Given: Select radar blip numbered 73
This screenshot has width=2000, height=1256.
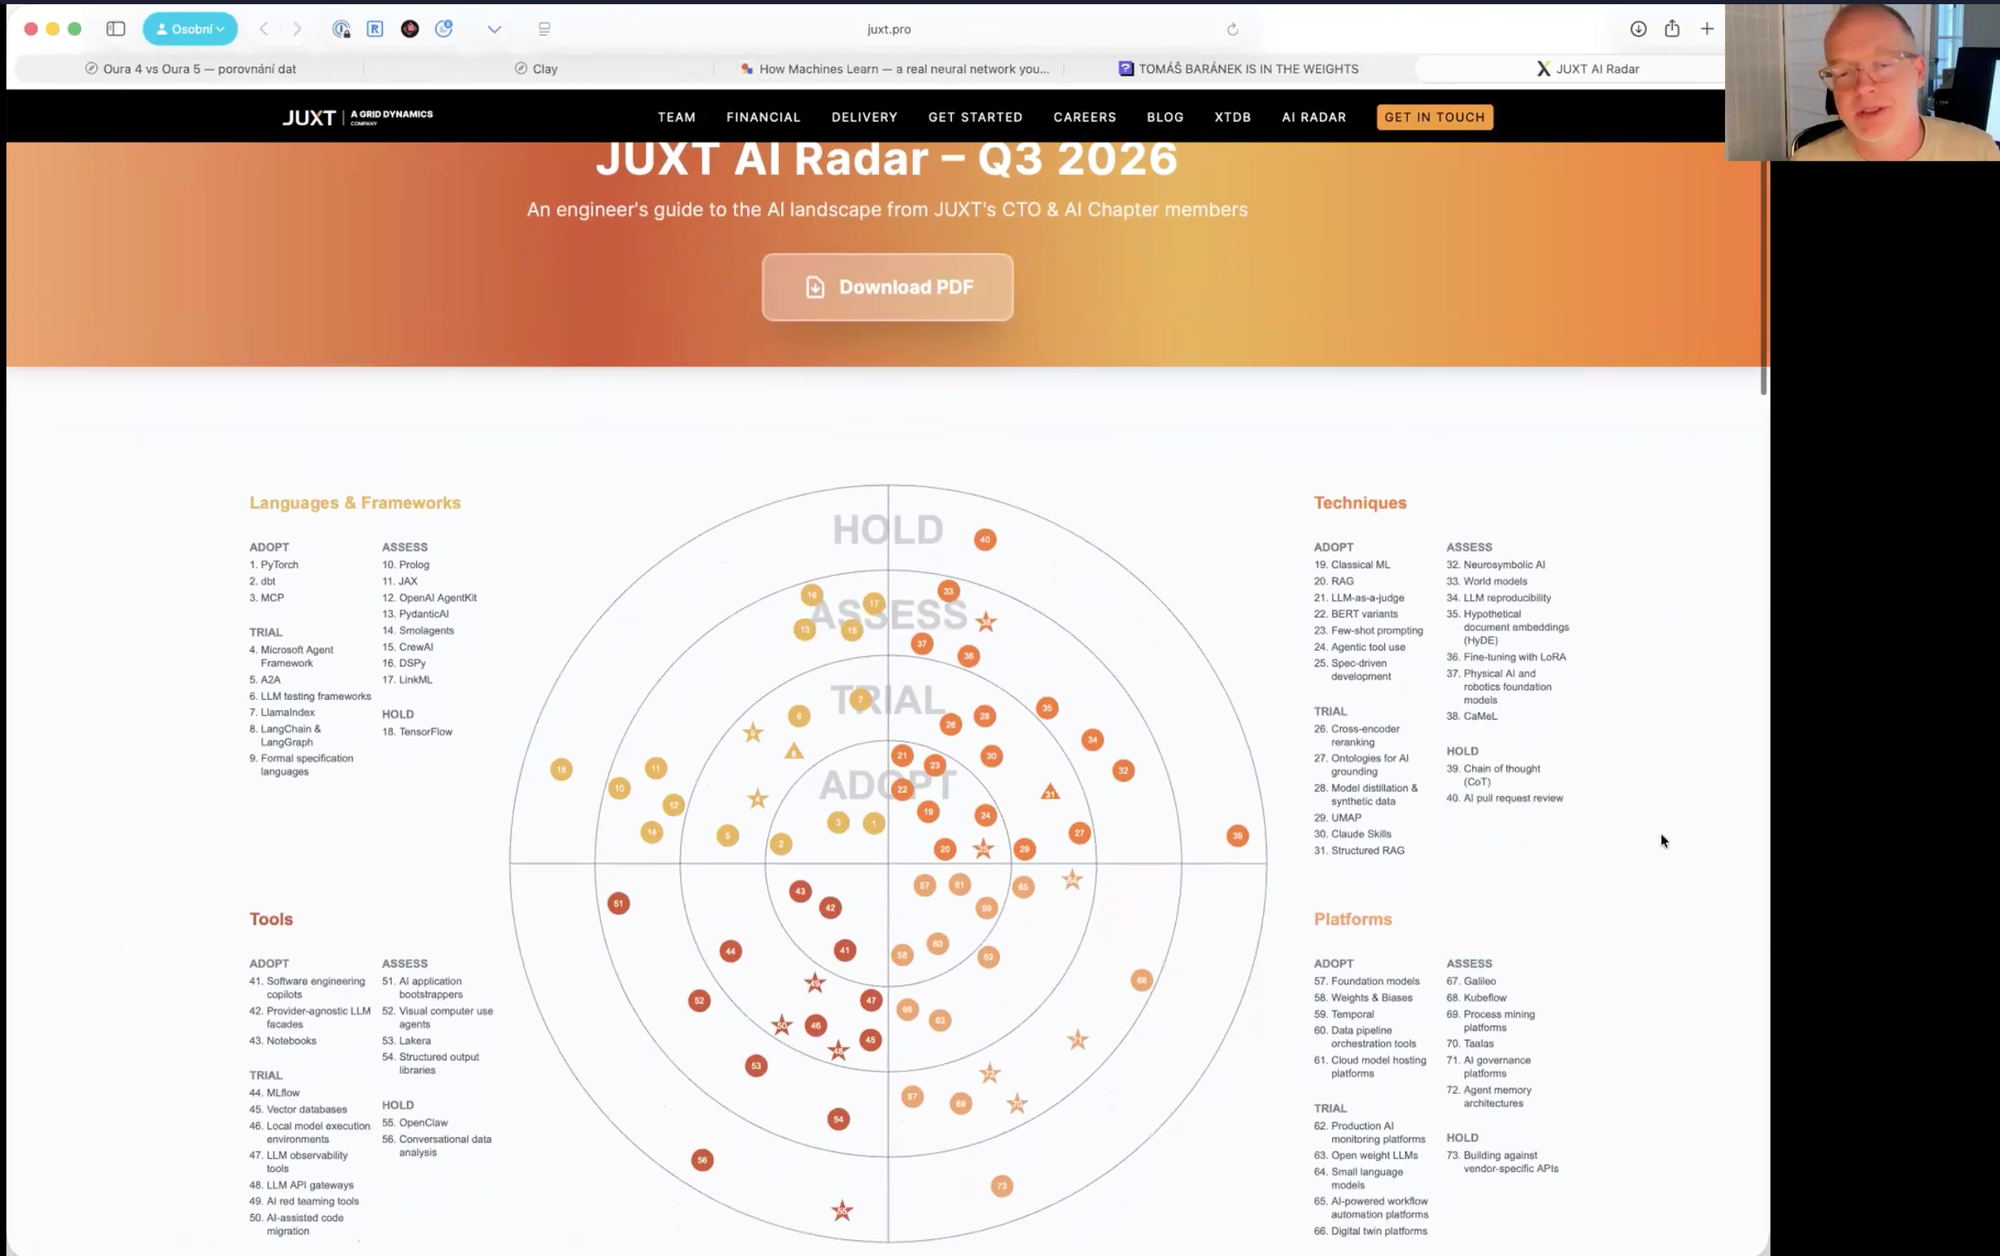Looking at the screenshot, I should pyautogui.click(x=1001, y=1186).
